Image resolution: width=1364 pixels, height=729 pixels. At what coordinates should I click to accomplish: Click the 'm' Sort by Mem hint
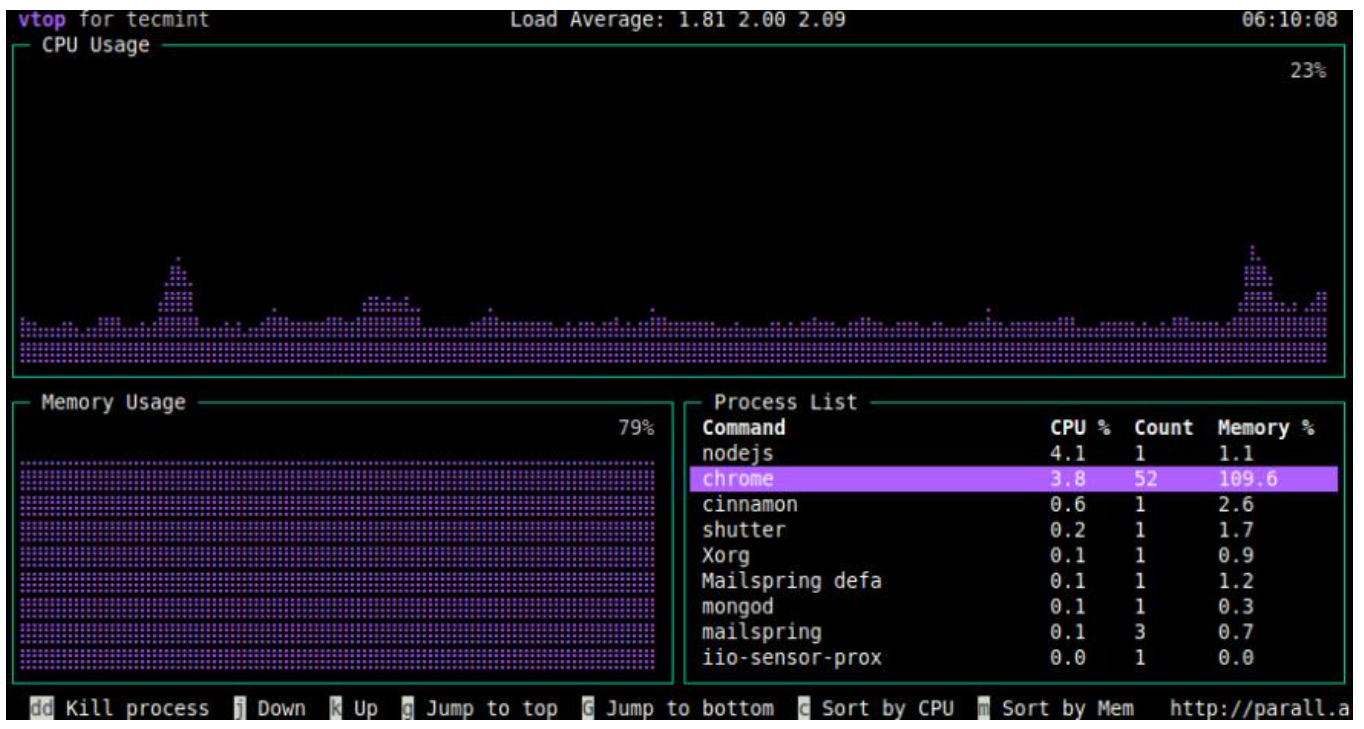[1056, 709]
